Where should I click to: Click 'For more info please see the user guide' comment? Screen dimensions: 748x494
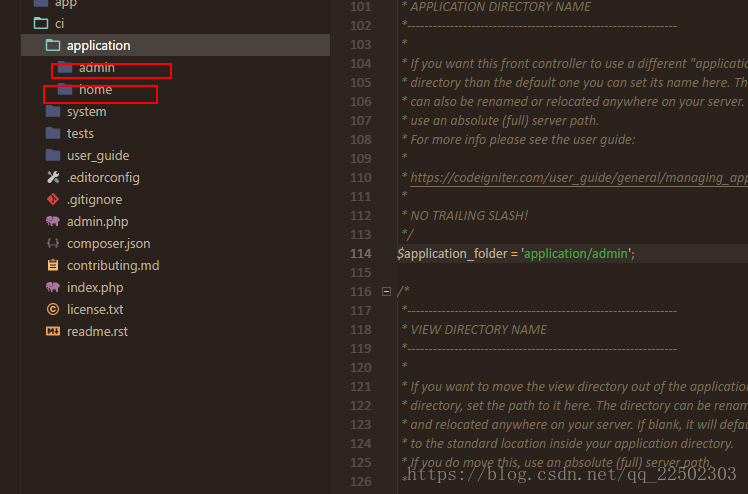[x=523, y=140]
